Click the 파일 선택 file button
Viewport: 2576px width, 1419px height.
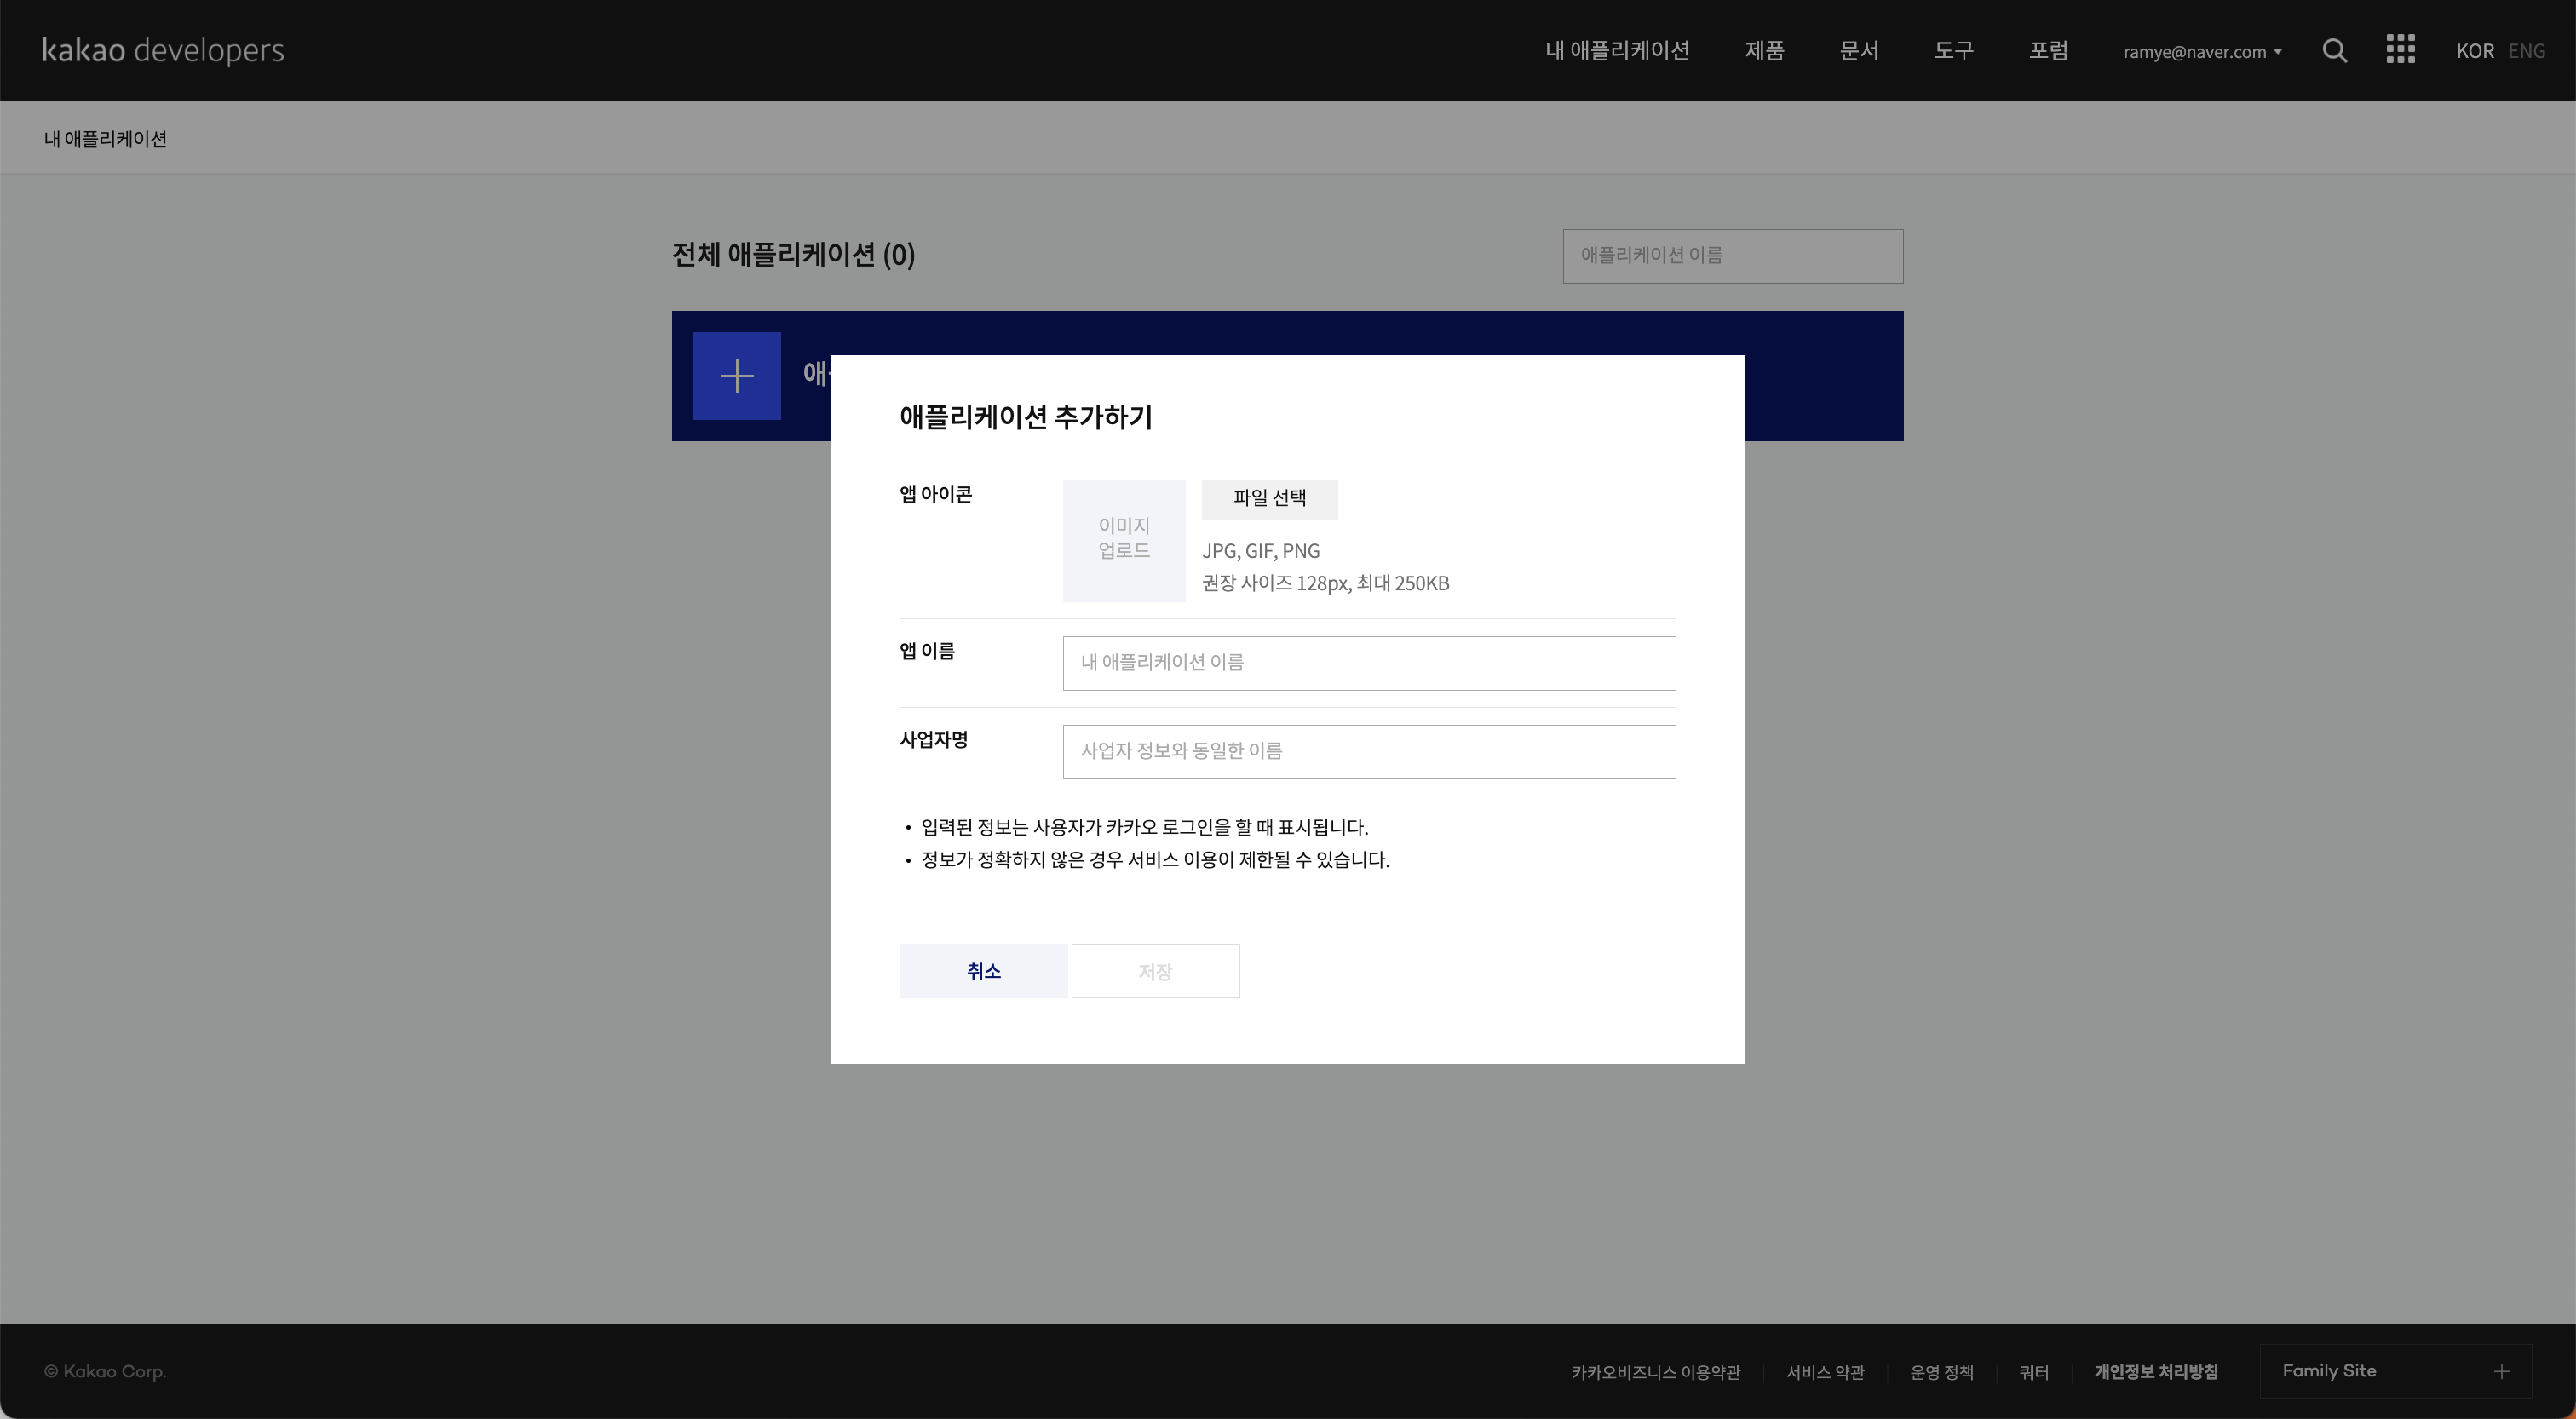tap(1269, 498)
